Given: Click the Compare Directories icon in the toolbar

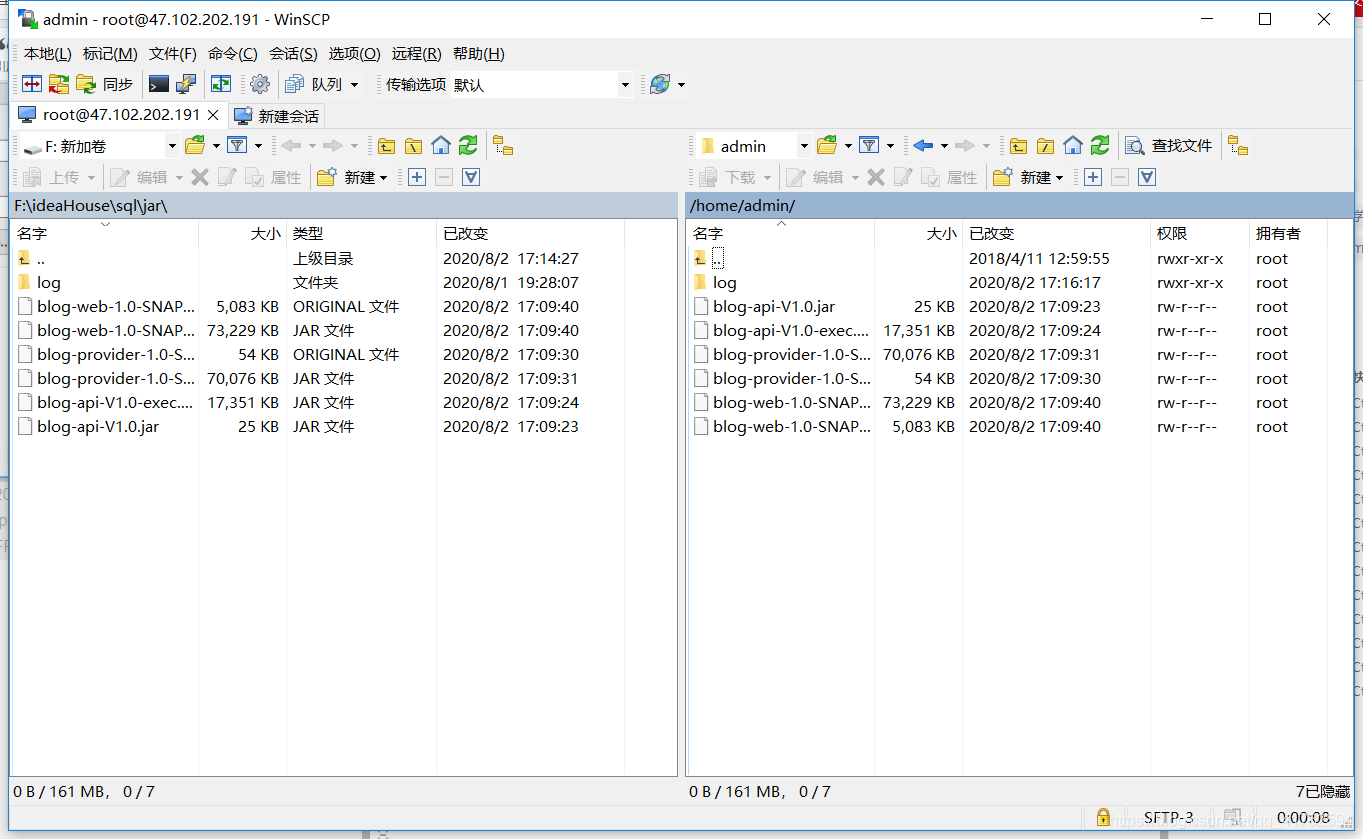Looking at the screenshot, I should (32, 84).
